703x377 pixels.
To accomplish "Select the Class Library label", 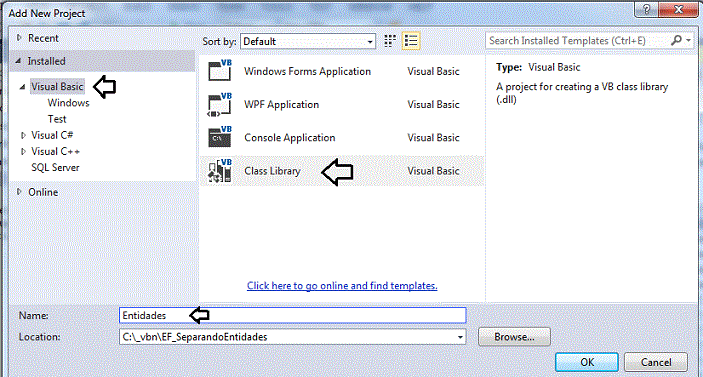I will pos(272,171).
